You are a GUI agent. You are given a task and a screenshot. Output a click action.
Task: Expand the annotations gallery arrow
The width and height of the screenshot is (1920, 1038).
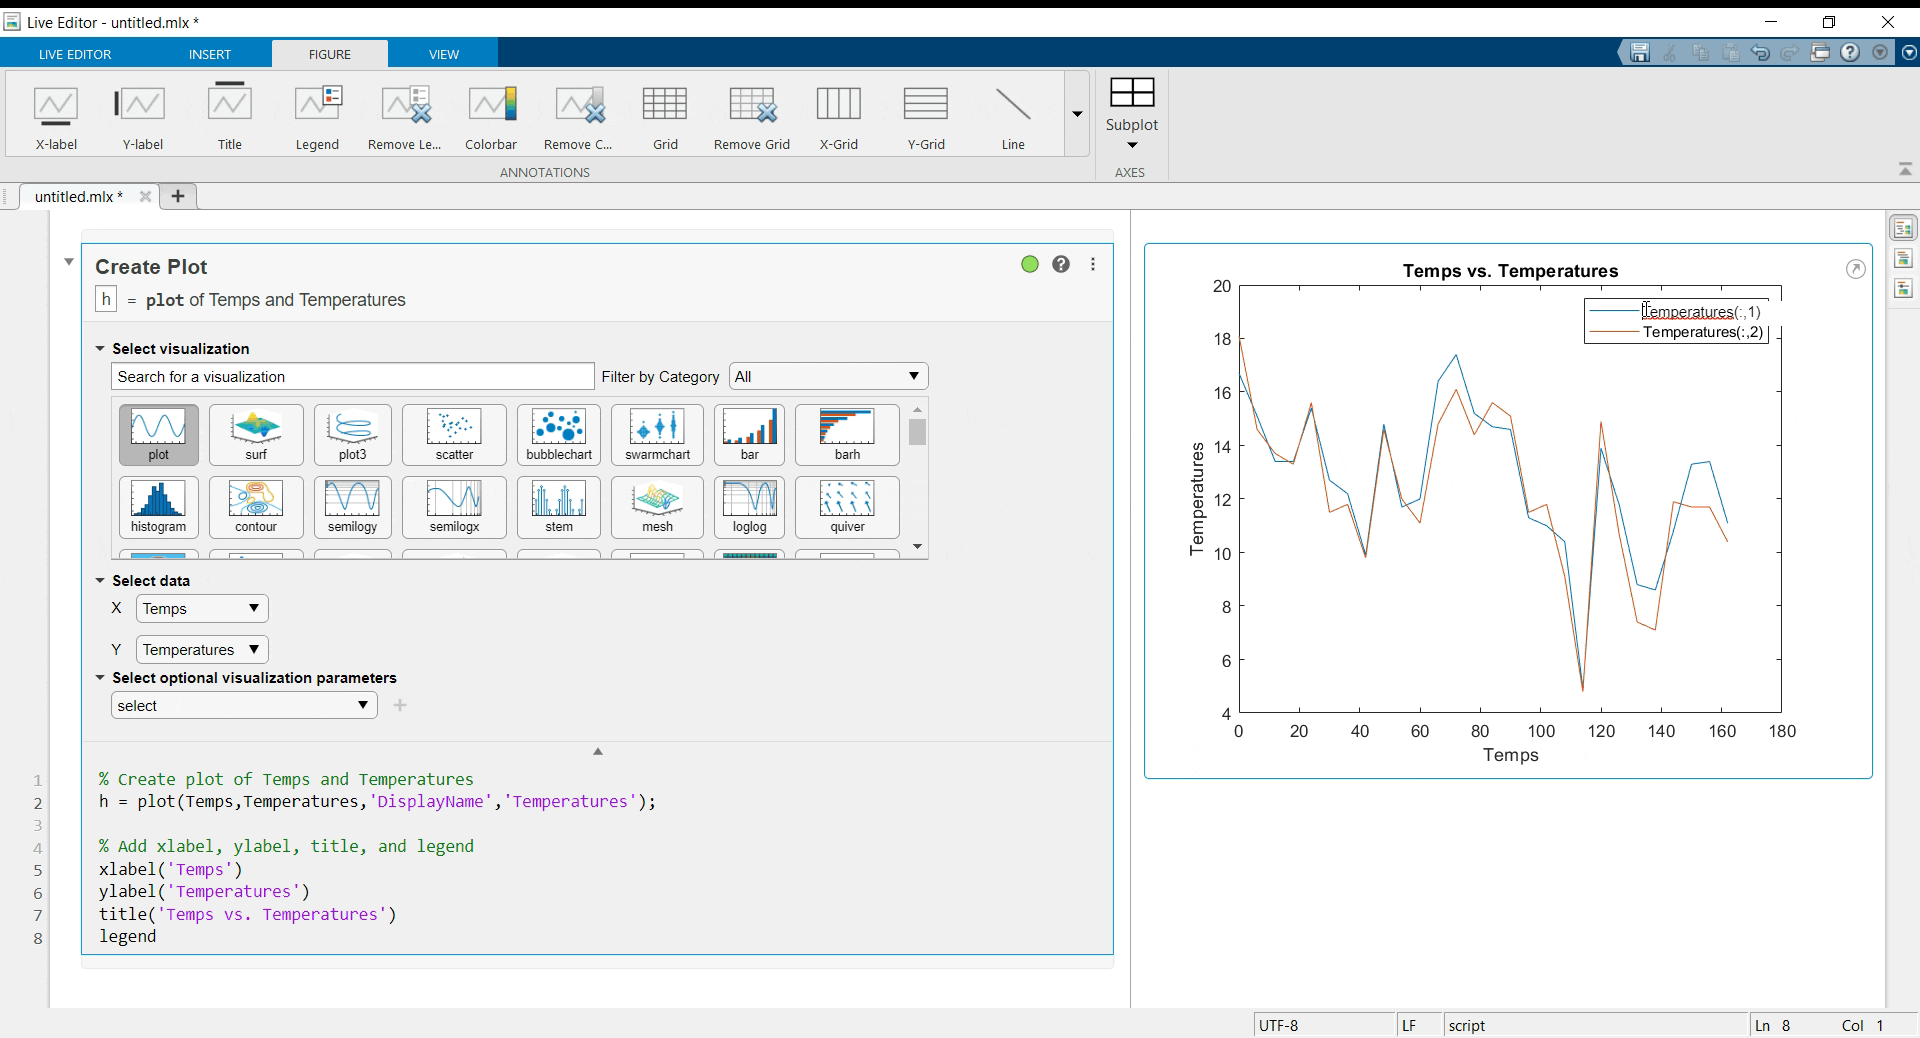[1077, 114]
